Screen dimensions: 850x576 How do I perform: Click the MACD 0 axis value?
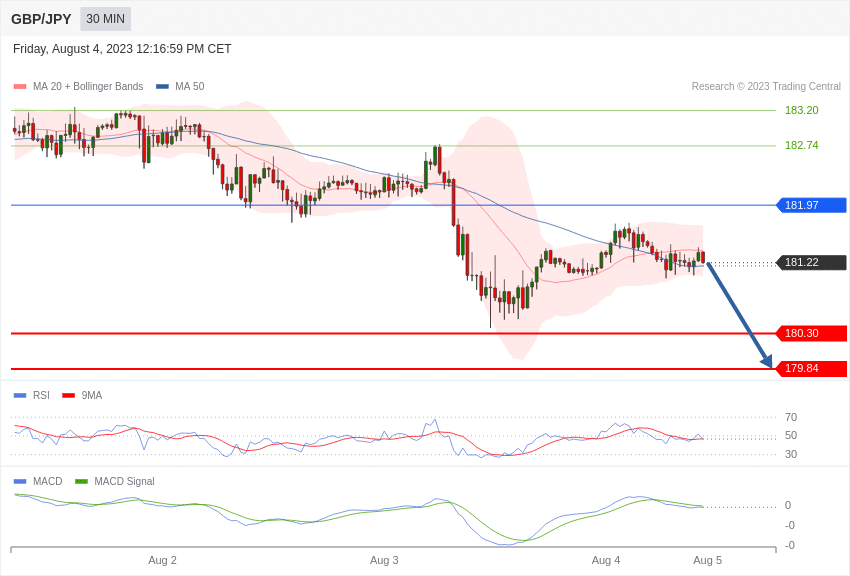coord(788,505)
